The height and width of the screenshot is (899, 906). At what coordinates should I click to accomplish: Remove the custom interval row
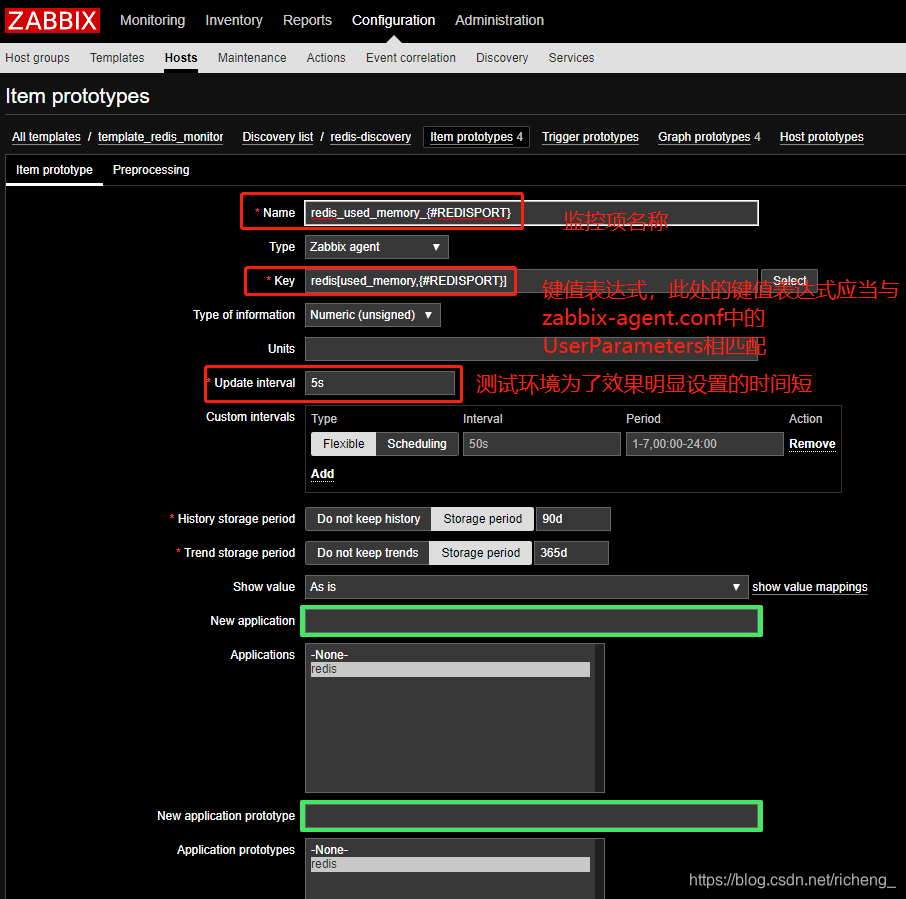click(812, 444)
